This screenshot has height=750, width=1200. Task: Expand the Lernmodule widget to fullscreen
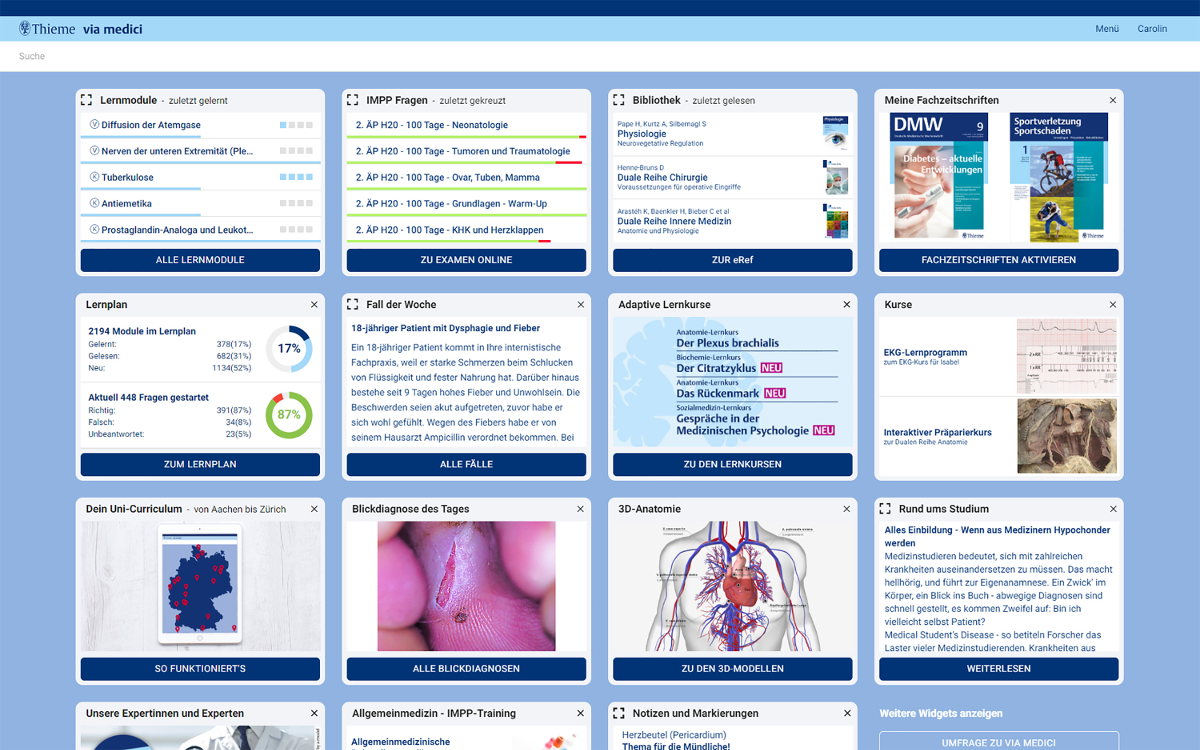click(87, 100)
